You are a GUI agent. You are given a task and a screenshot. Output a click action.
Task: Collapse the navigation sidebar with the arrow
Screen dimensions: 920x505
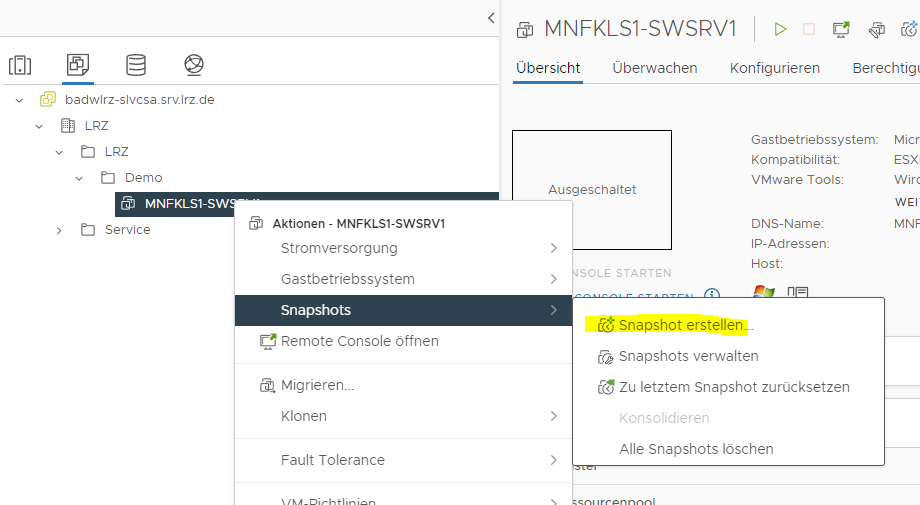click(x=491, y=18)
